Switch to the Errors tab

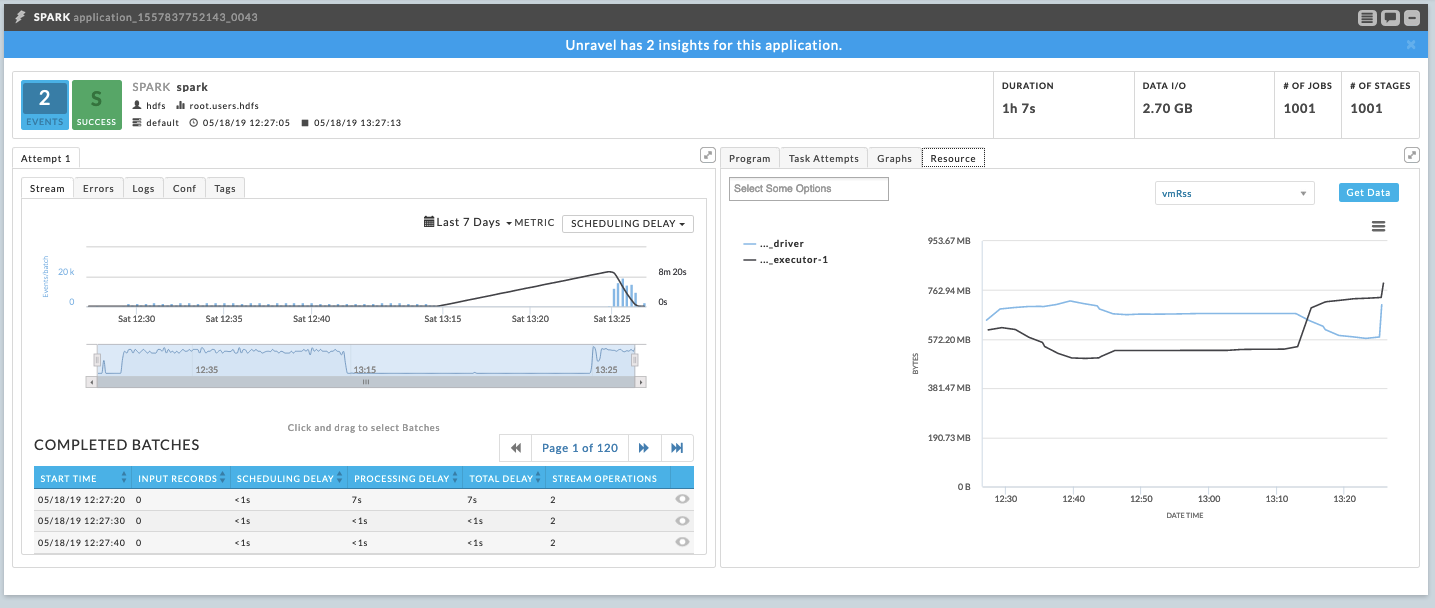click(98, 188)
